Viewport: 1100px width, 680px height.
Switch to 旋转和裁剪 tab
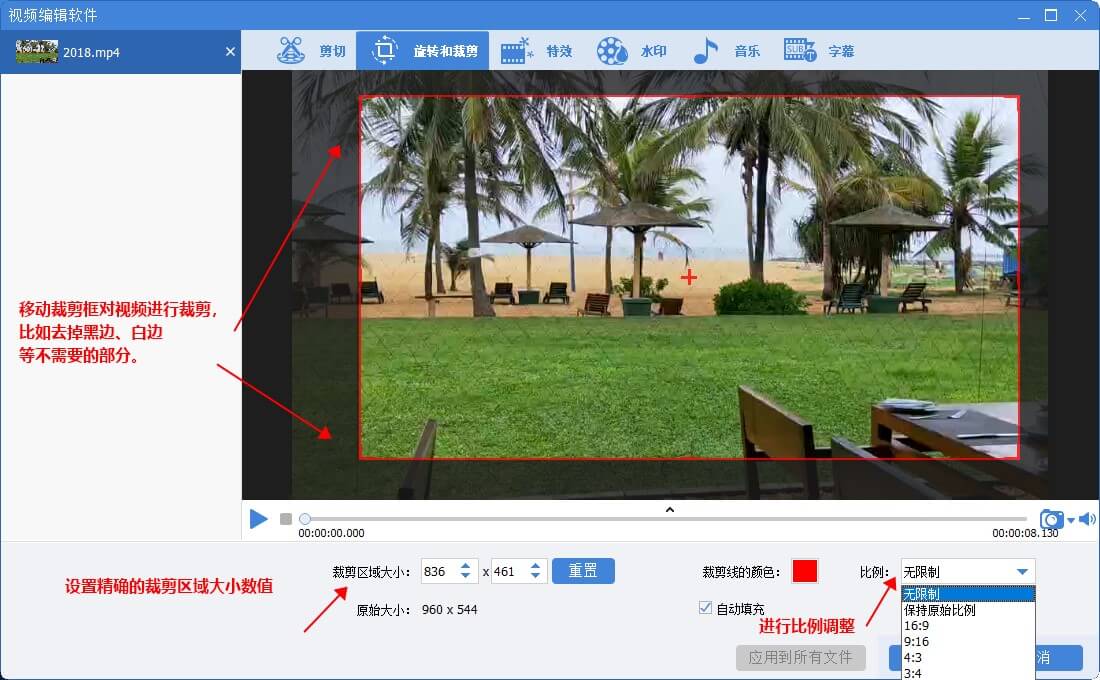coord(423,51)
